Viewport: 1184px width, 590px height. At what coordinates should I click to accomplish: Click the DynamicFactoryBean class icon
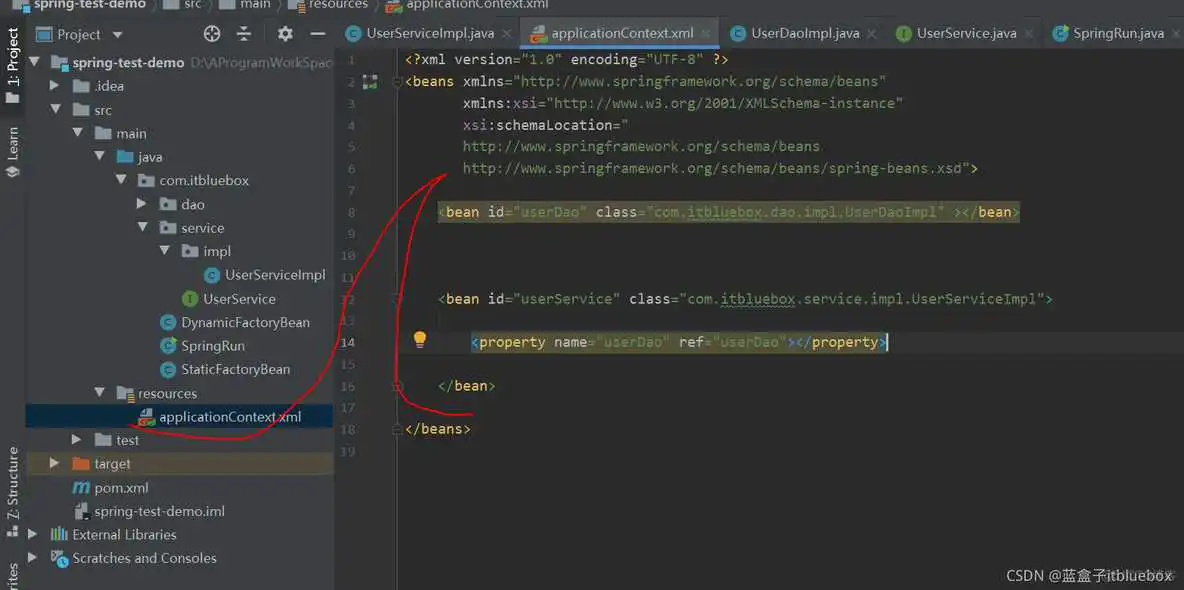(167, 322)
